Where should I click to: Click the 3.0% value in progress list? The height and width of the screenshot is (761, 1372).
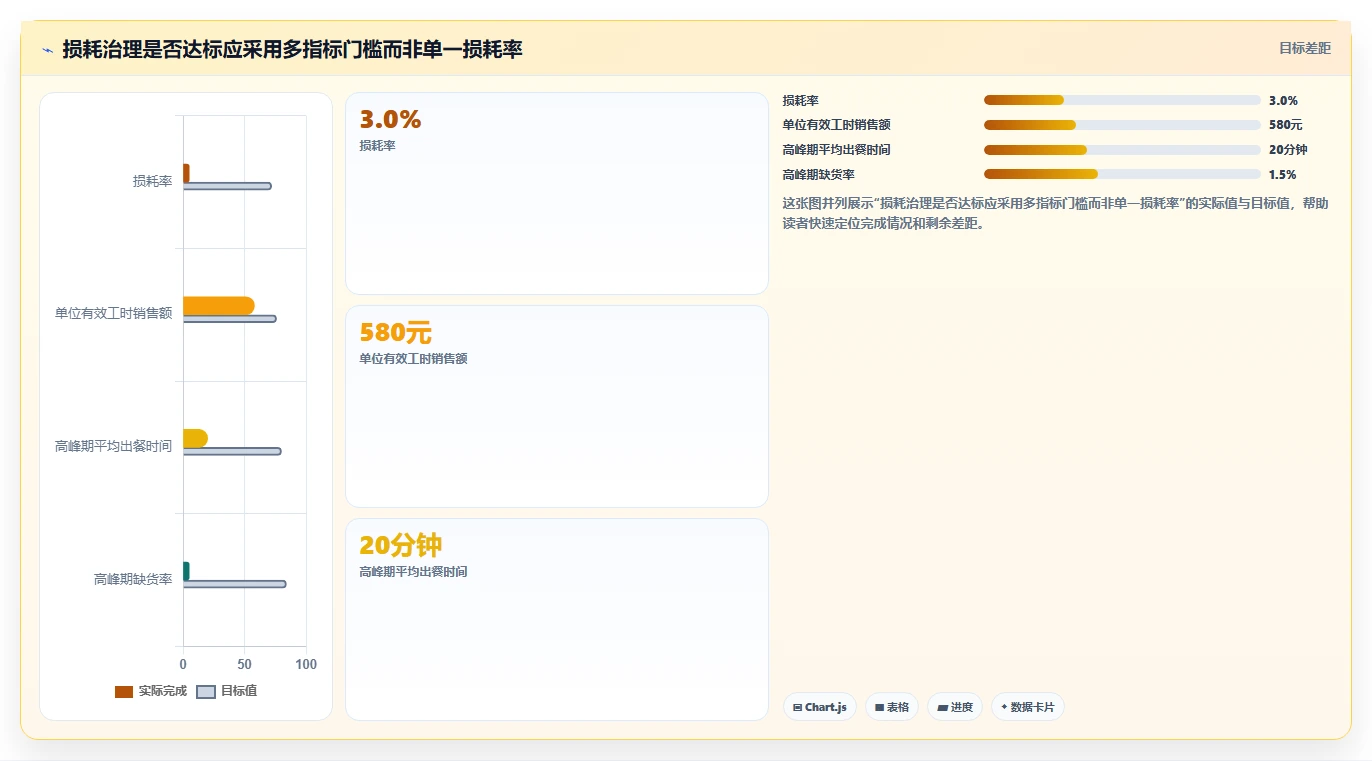tap(1283, 101)
